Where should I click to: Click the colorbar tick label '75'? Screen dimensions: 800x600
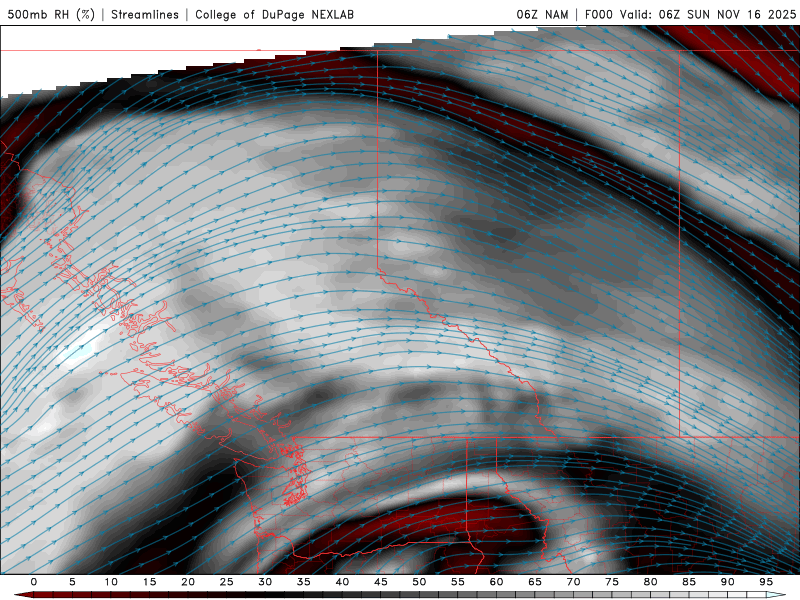612,582
